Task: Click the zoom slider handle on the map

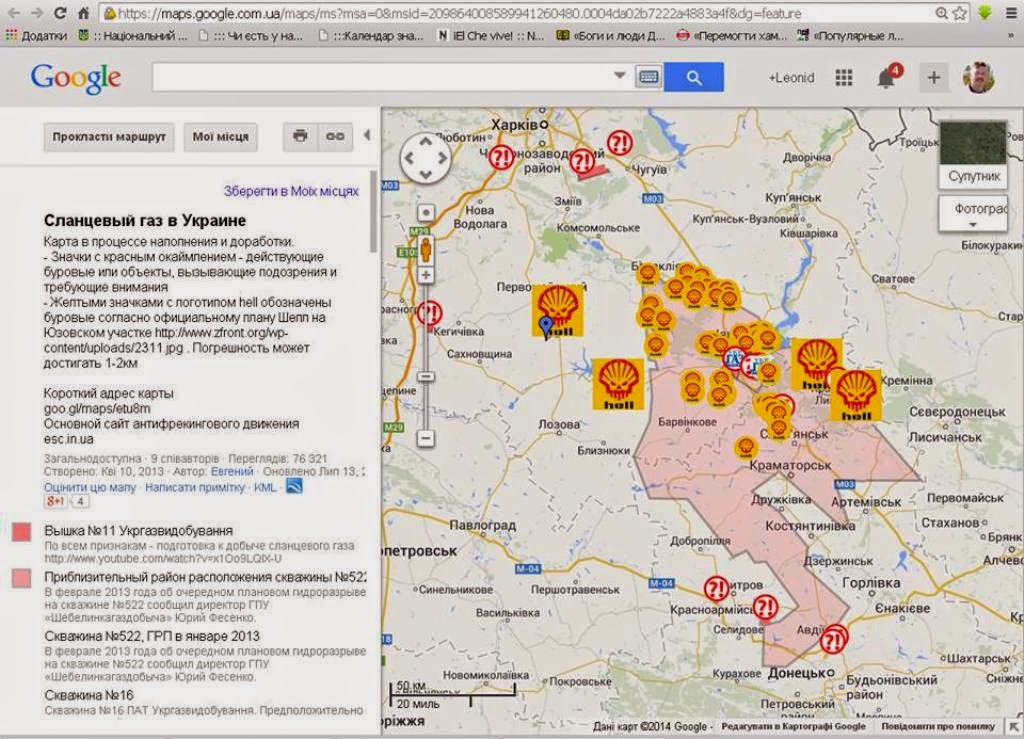Action: (426, 377)
